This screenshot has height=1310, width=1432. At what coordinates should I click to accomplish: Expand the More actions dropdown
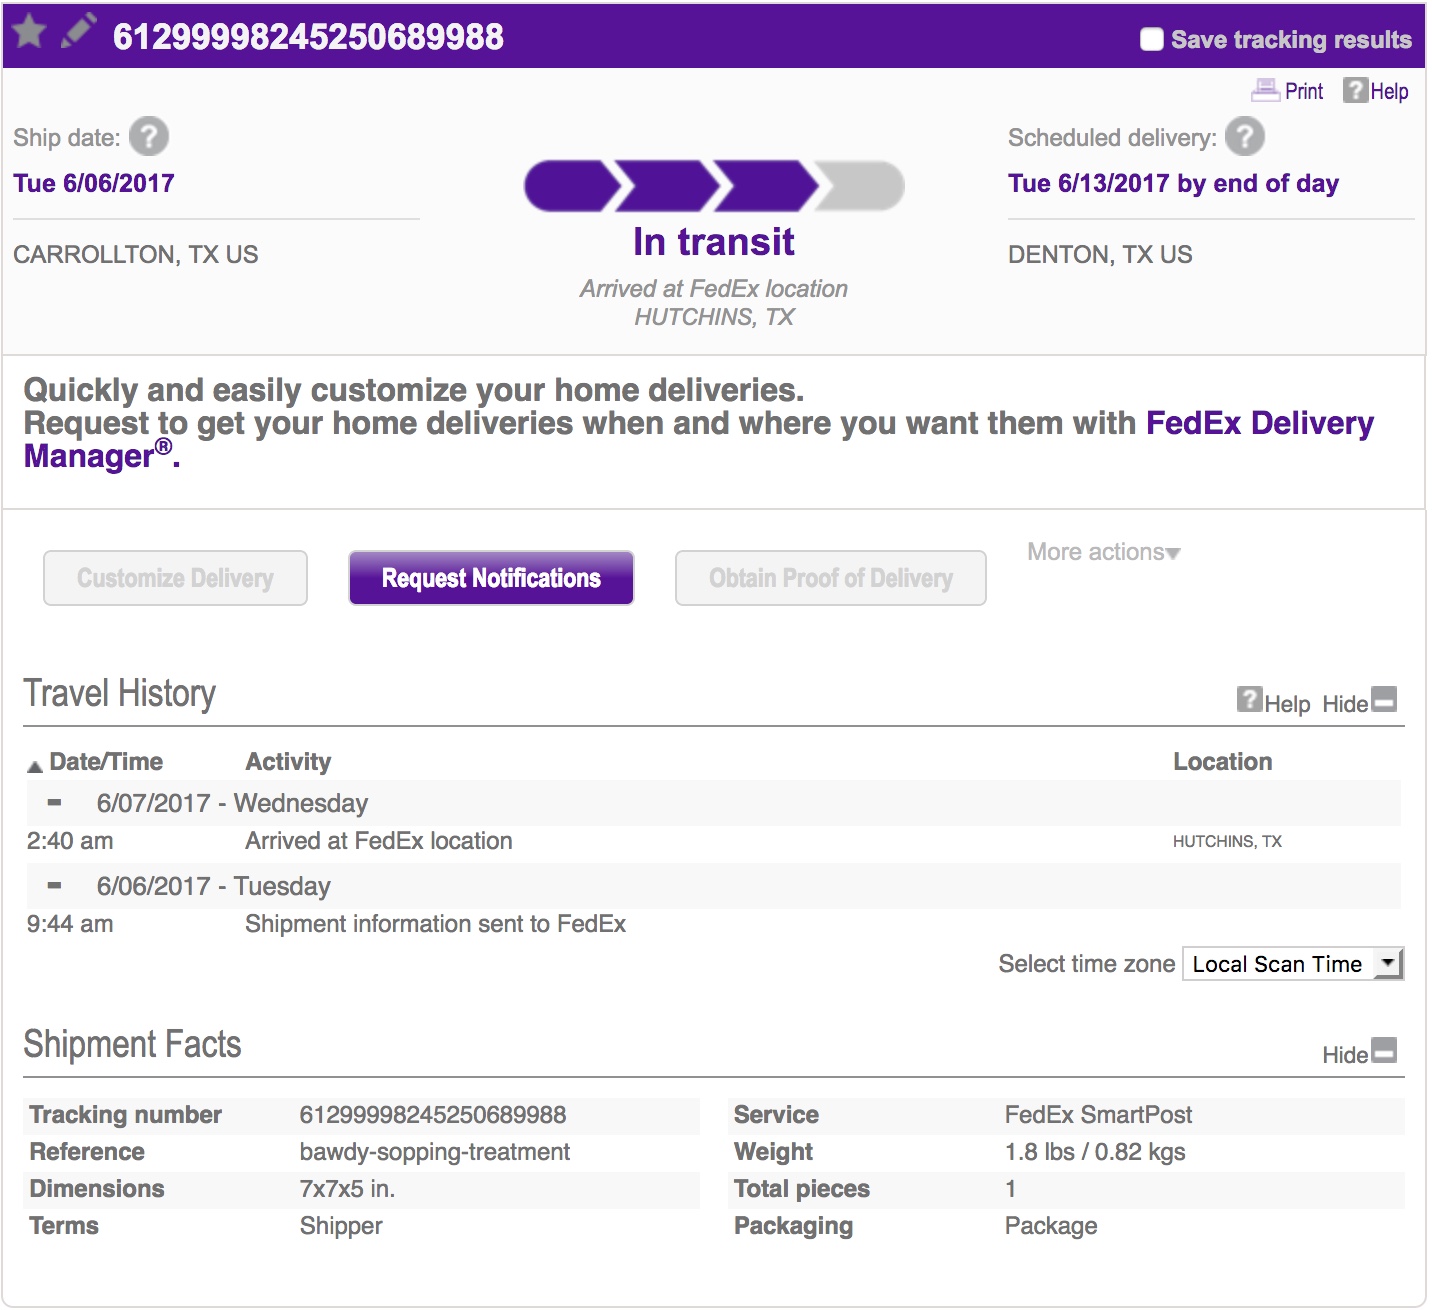tap(1104, 552)
